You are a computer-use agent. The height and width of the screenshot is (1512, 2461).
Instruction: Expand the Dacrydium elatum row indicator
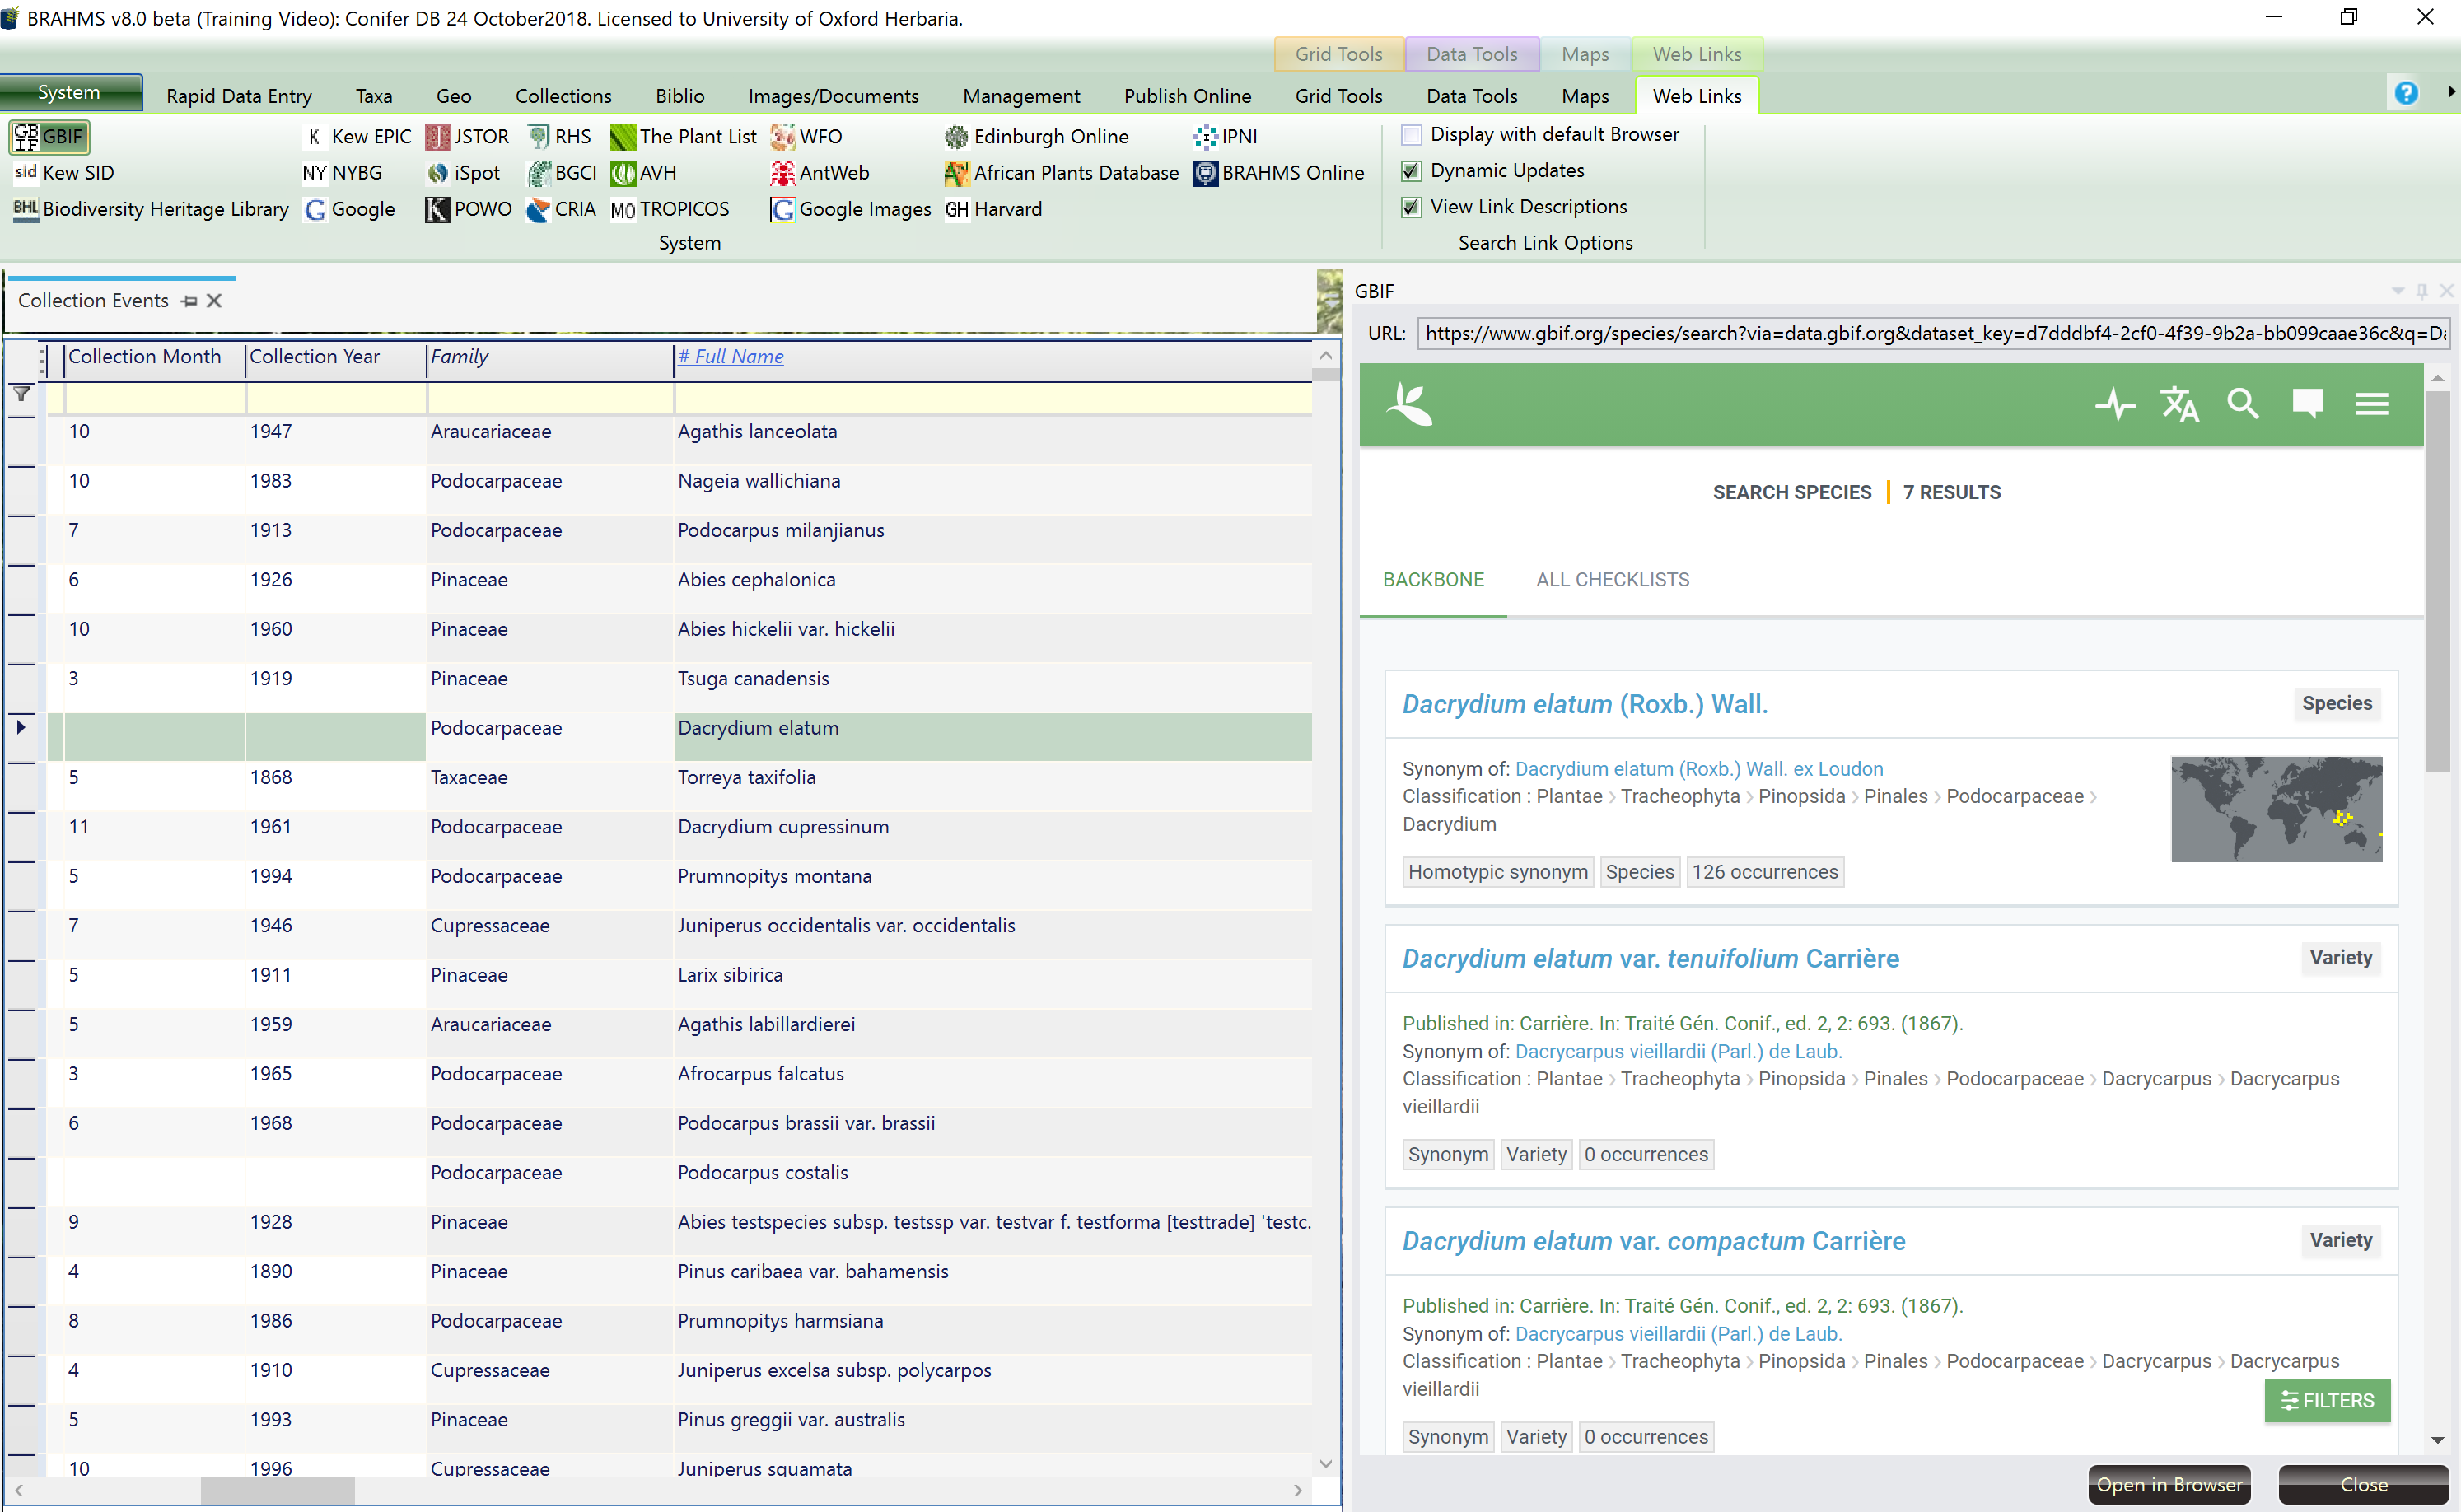[x=21, y=728]
